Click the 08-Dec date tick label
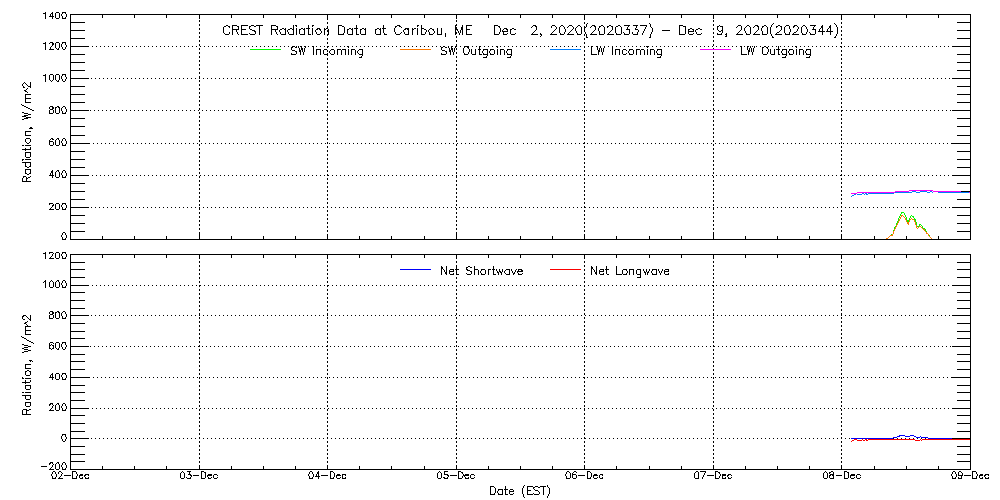 pyautogui.click(x=842, y=477)
